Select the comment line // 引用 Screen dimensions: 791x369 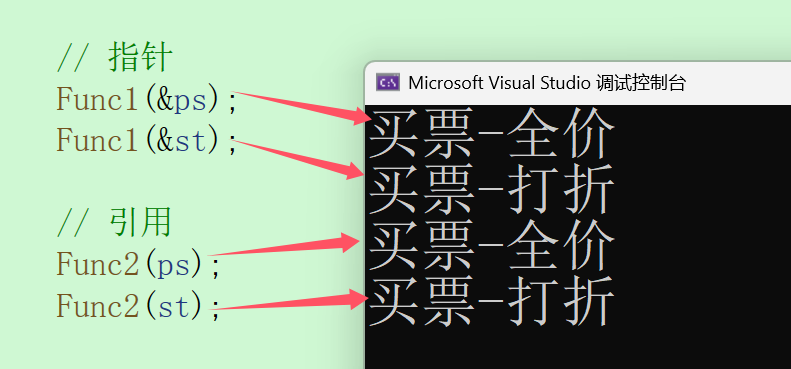pyautogui.click(x=115, y=223)
